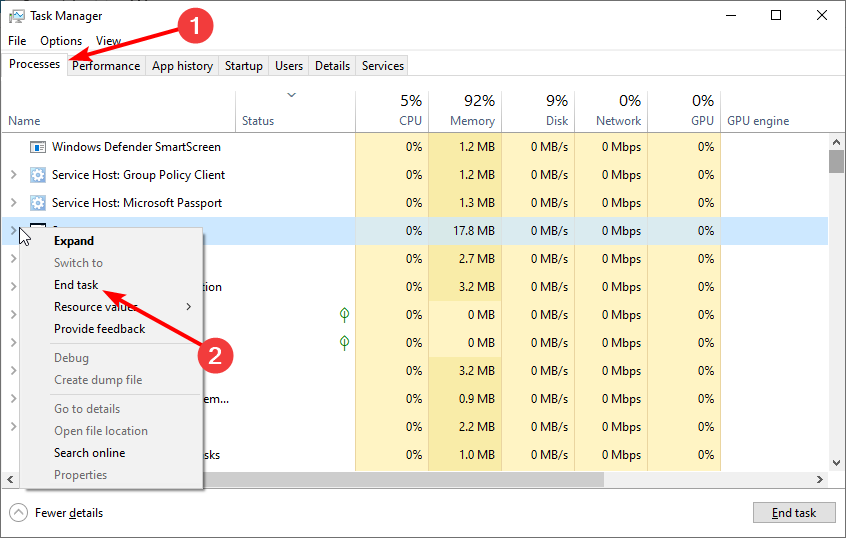The height and width of the screenshot is (538, 846).
Task: Expand Service Host: Microsoft Passport row
Action: [13, 203]
